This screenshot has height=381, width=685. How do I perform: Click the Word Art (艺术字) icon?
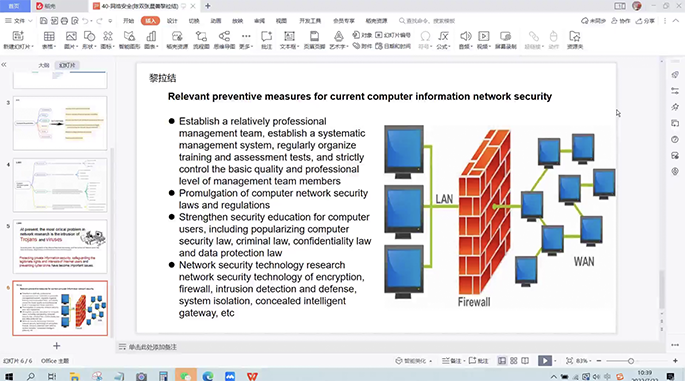(339, 40)
